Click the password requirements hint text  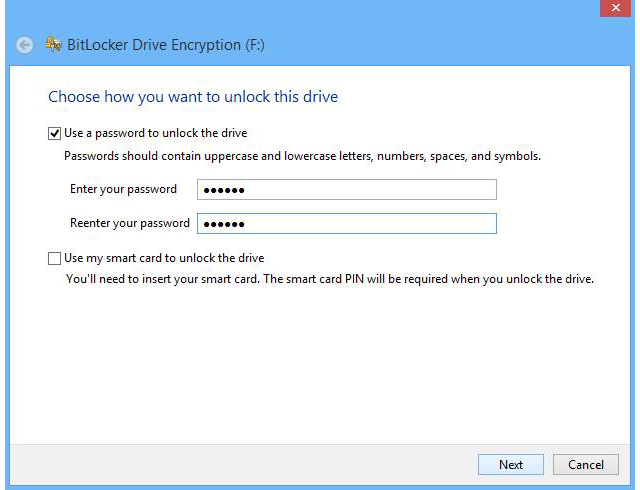point(302,157)
